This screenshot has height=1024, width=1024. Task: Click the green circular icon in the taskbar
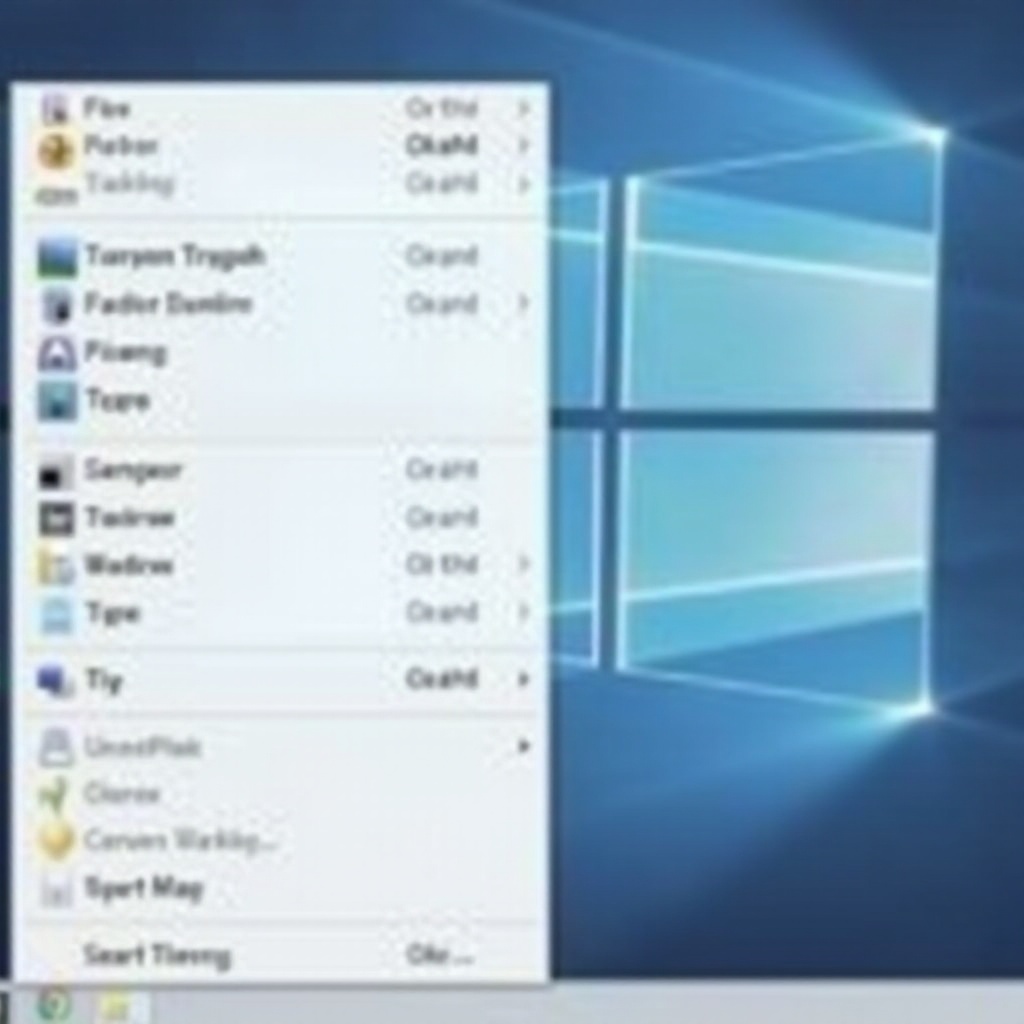click(x=54, y=1005)
